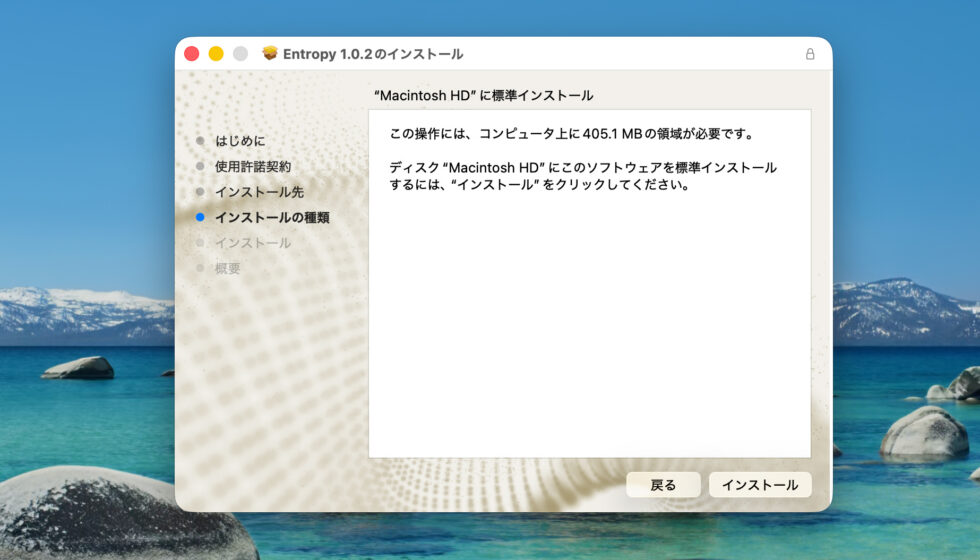
Task: Click the heading “Macintosh HD” に標準インストール
Action: (x=484, y=96)
